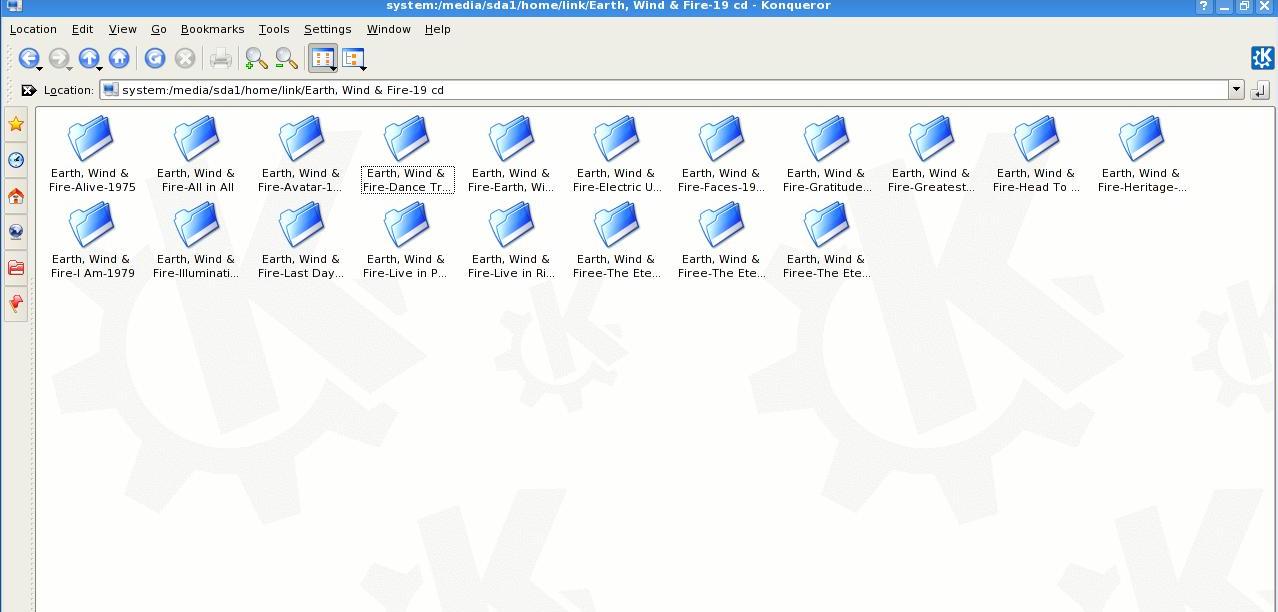Viewport: 1278px width, 612px height.
Task: Zoom in with the magnifier plus
Action: click(x=256, y=58)
